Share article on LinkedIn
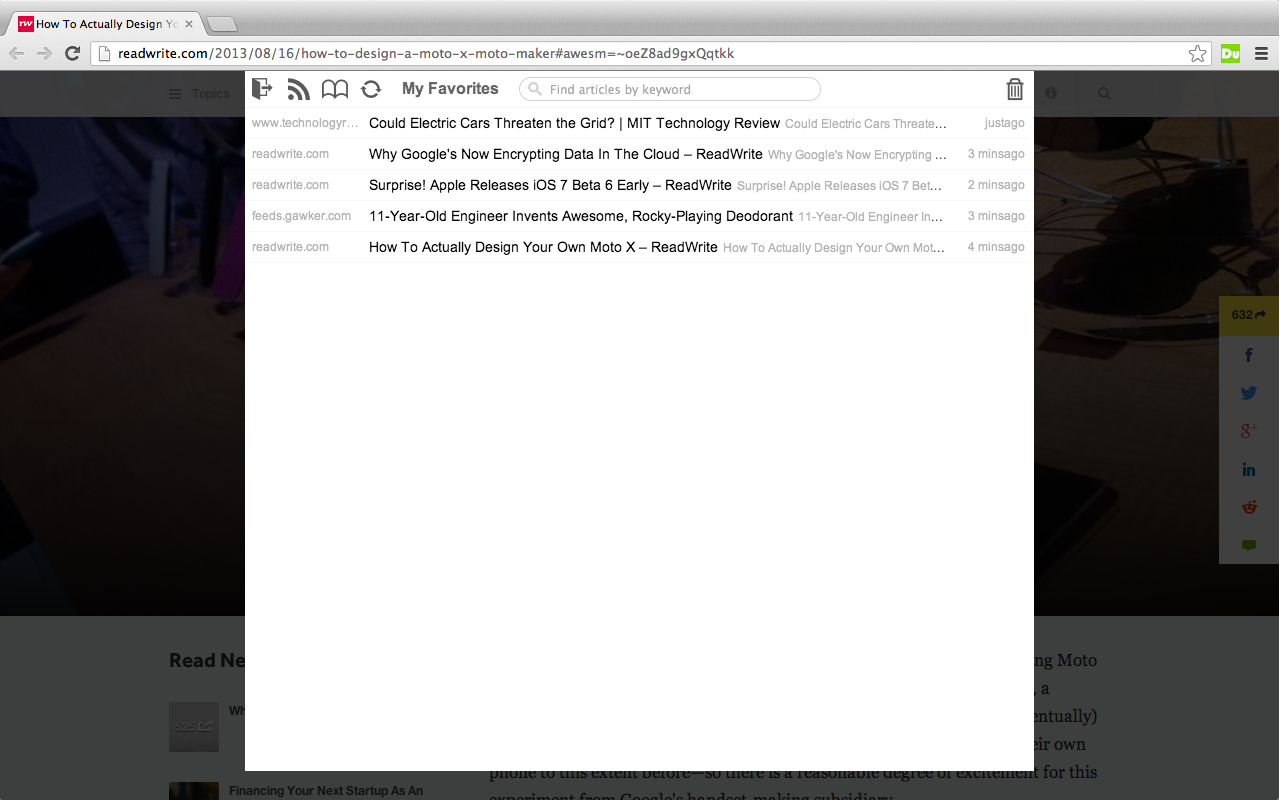1280x800 pixels. [x=1249, y=469]
